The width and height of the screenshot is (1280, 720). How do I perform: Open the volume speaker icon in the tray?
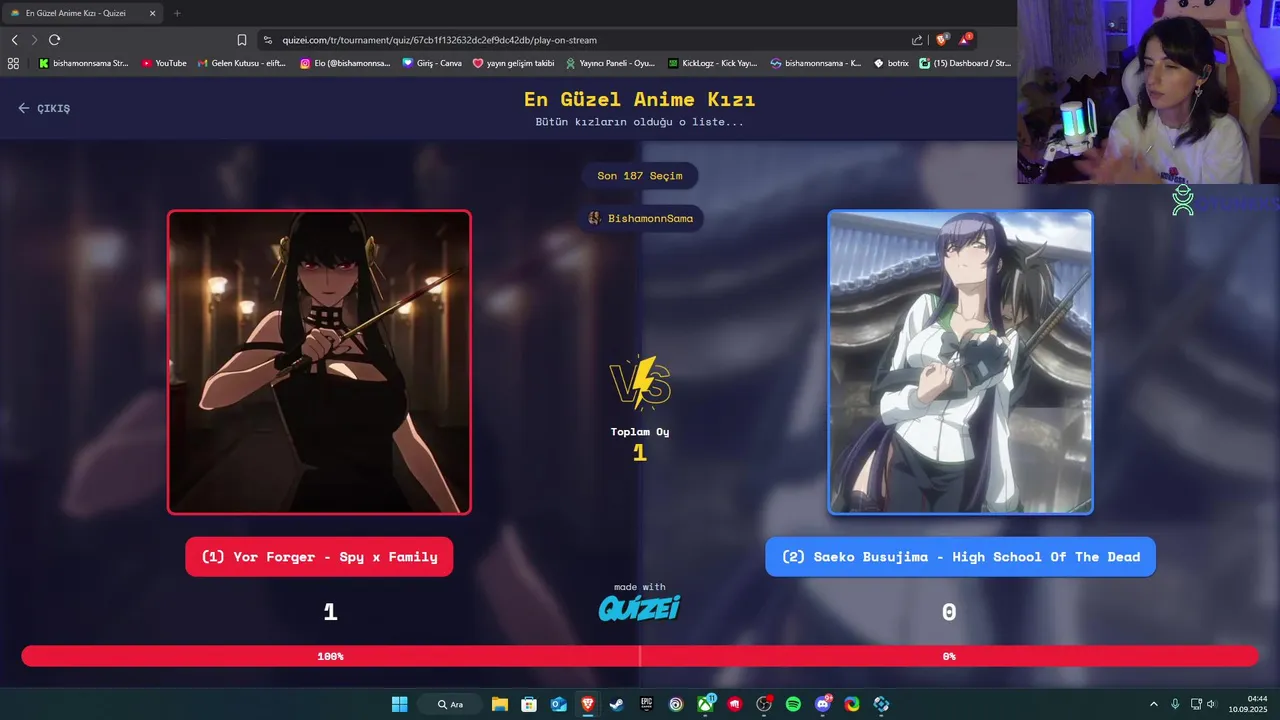click(x=1211, y=704)
